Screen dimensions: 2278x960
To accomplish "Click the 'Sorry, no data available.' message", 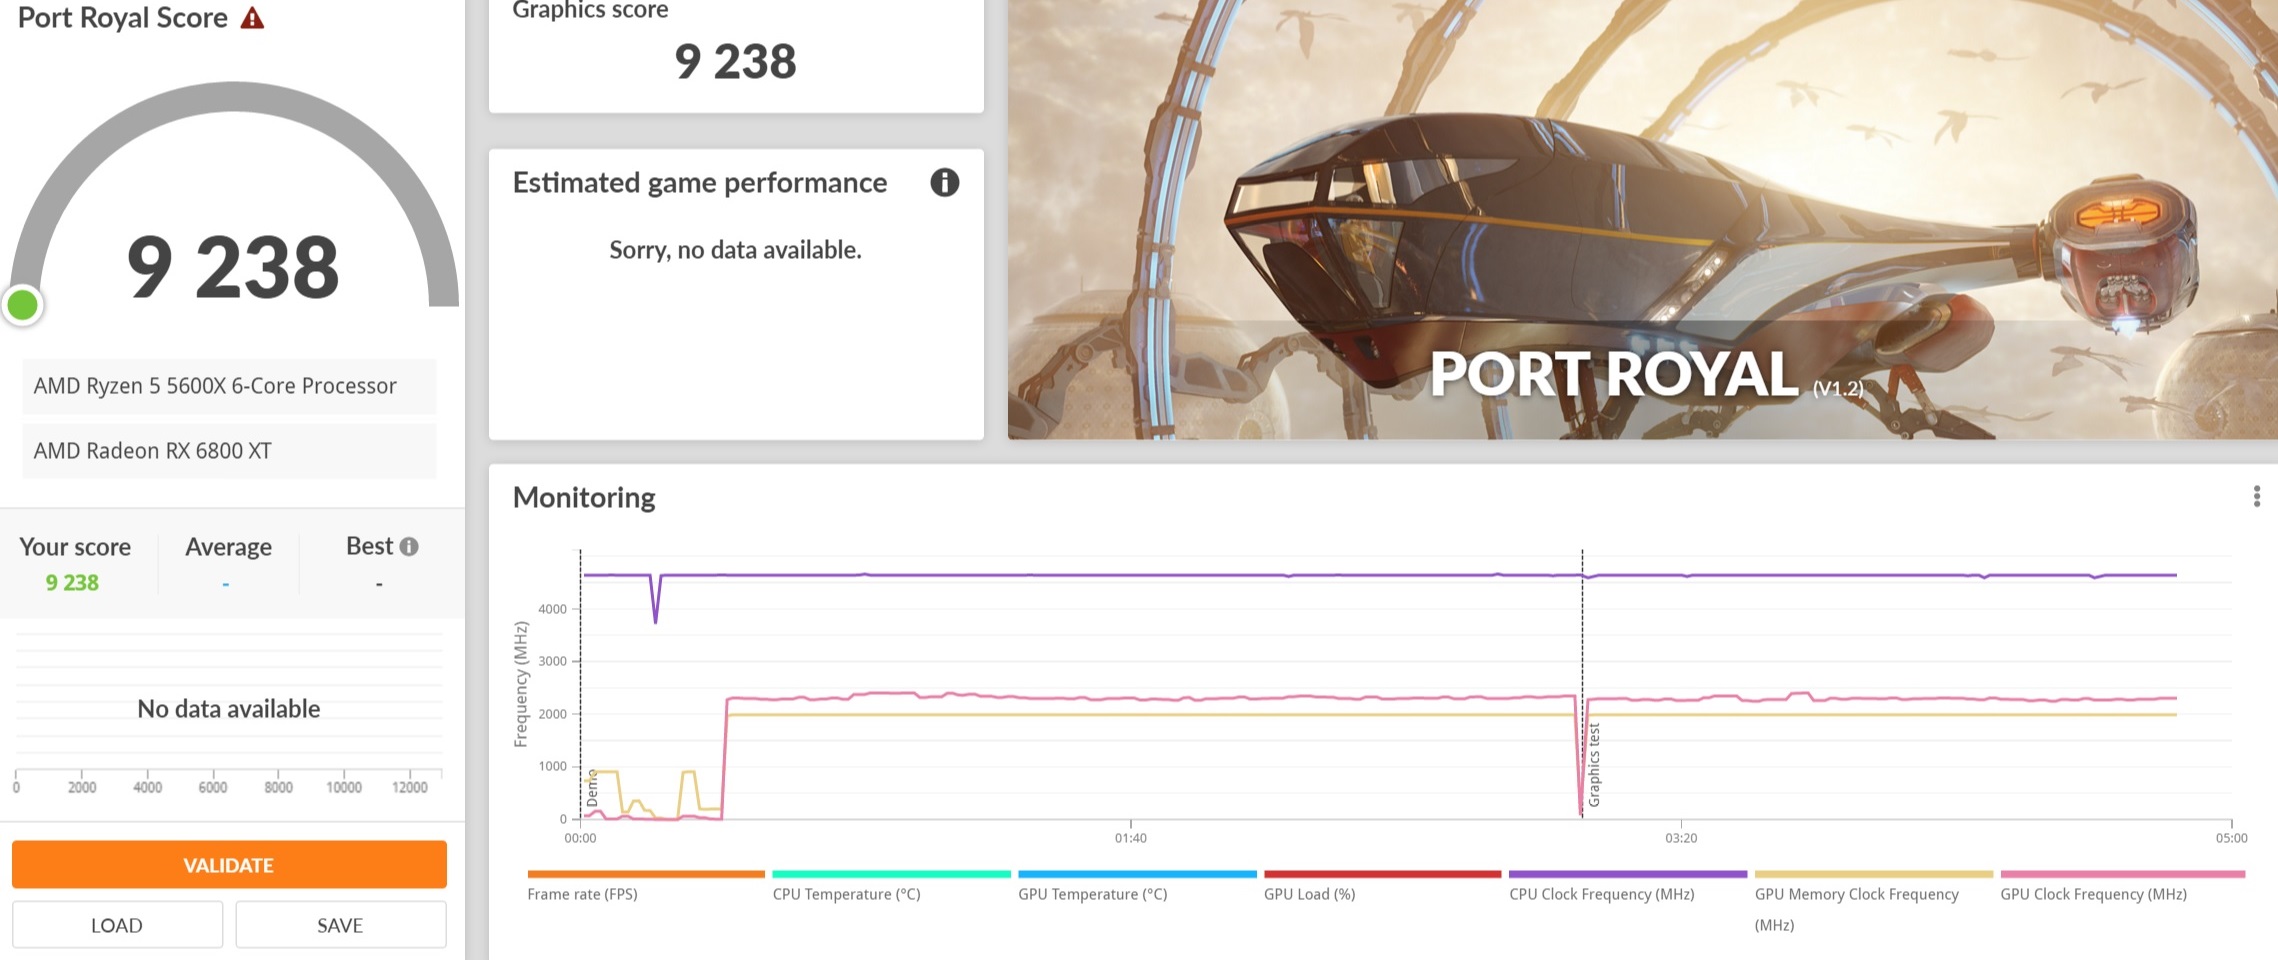I will coord(735,249).
